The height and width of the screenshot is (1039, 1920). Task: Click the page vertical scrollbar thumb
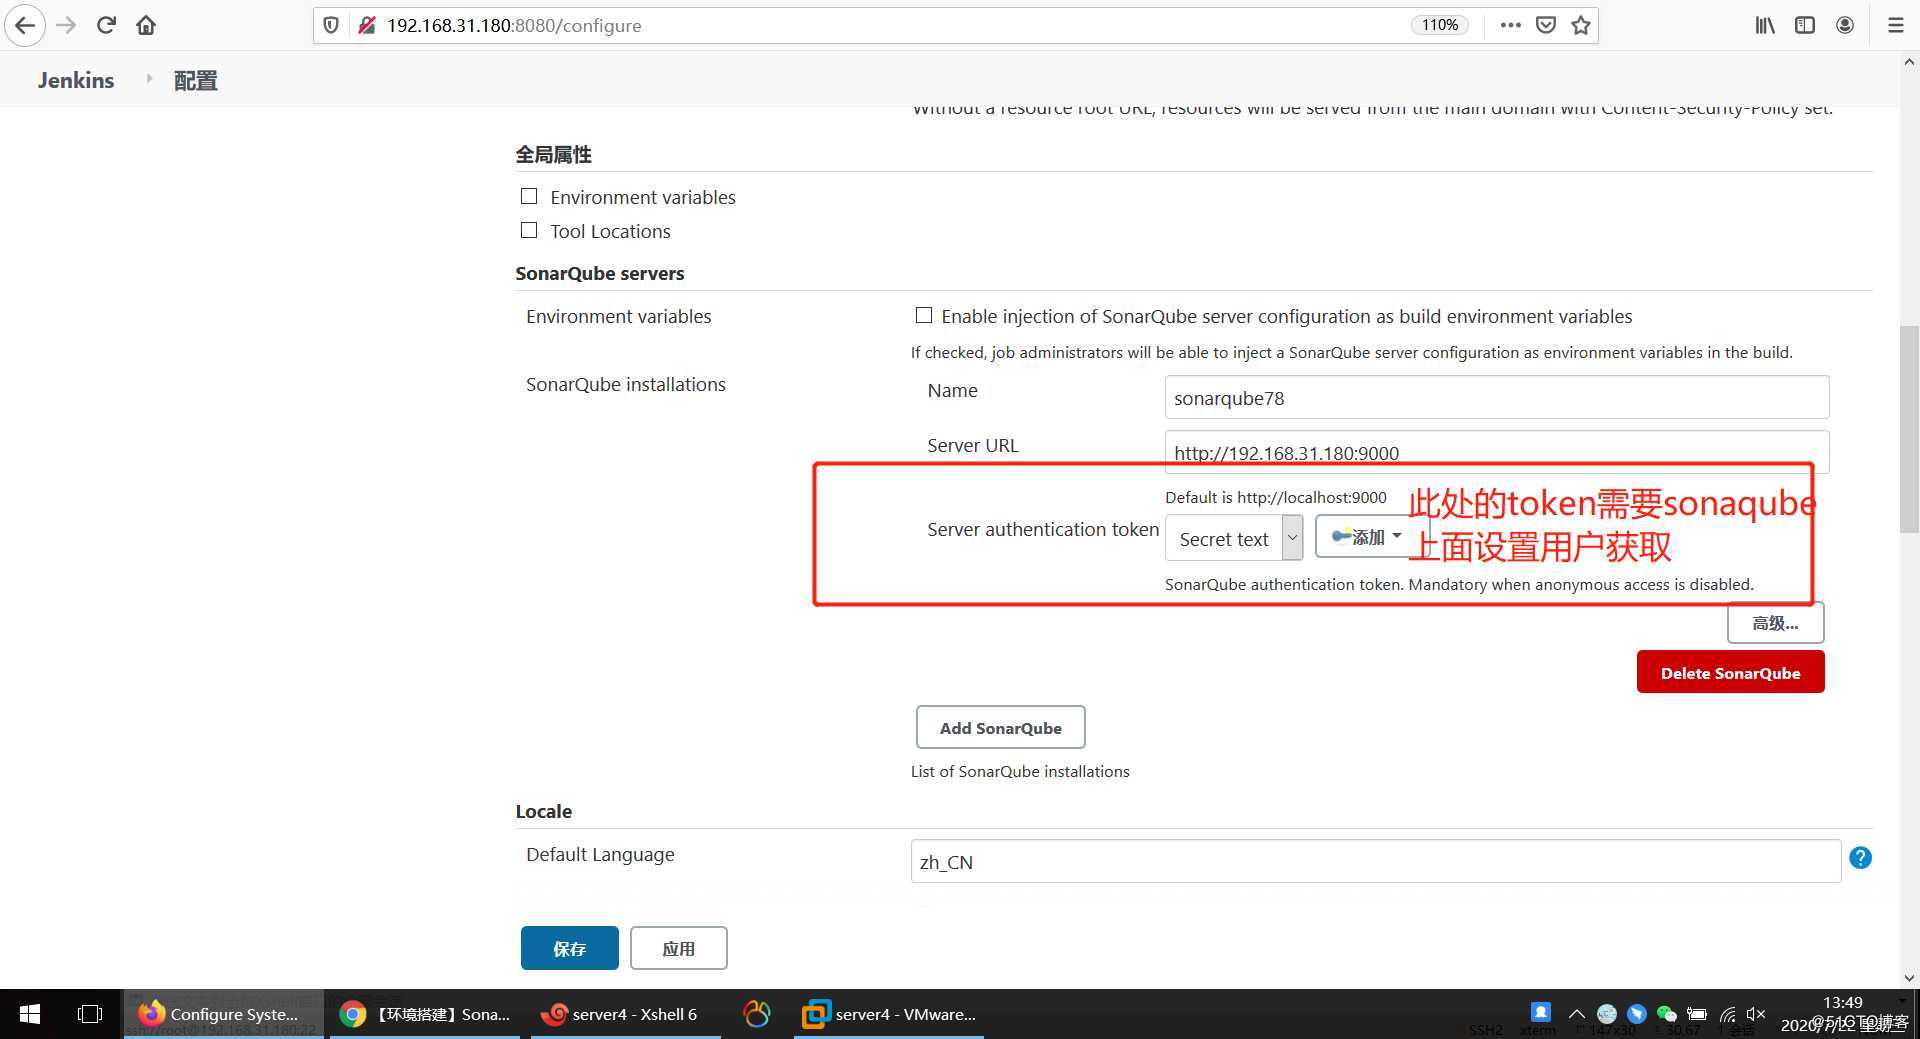(1909, 429)
